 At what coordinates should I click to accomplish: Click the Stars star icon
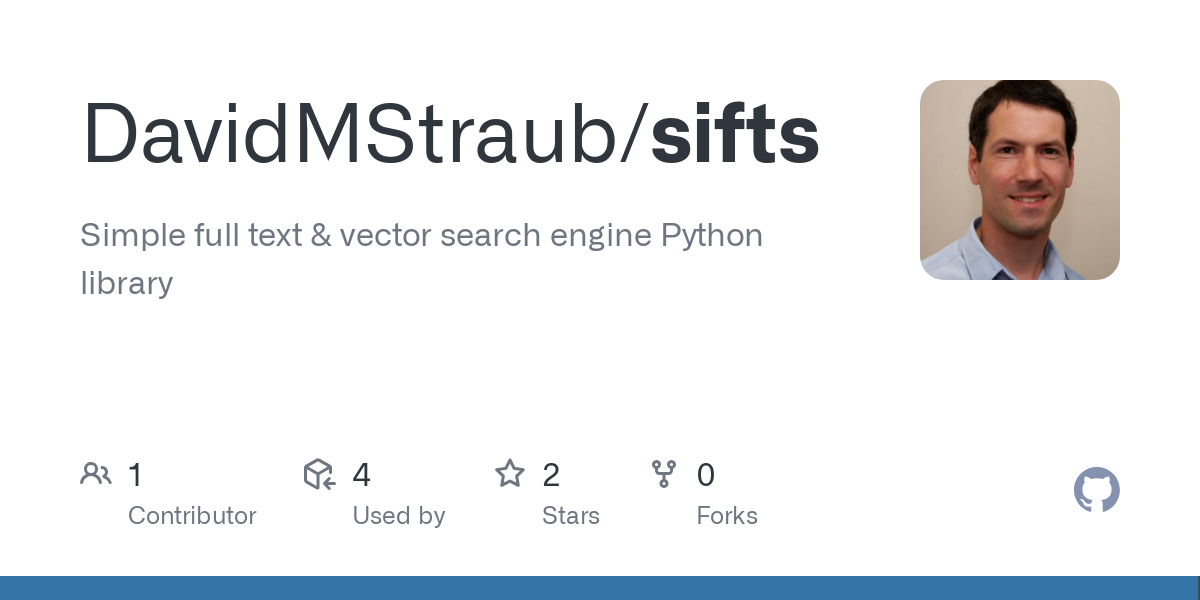tap(510, 474)
